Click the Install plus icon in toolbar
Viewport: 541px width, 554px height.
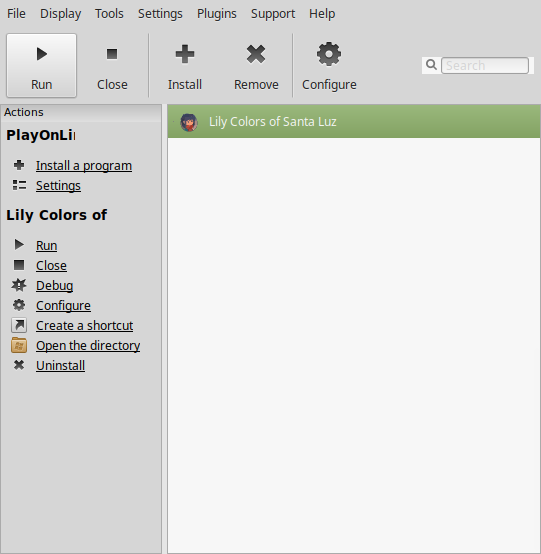pyautogui.click(x=185, y=54)
